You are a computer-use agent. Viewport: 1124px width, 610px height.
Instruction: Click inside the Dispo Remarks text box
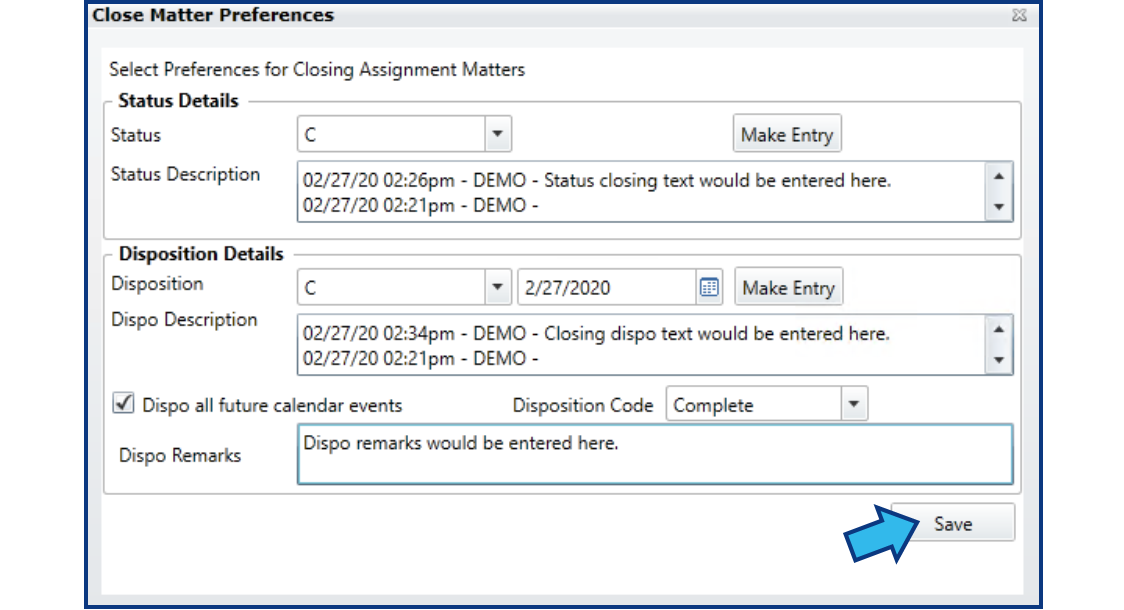(655, 454)
